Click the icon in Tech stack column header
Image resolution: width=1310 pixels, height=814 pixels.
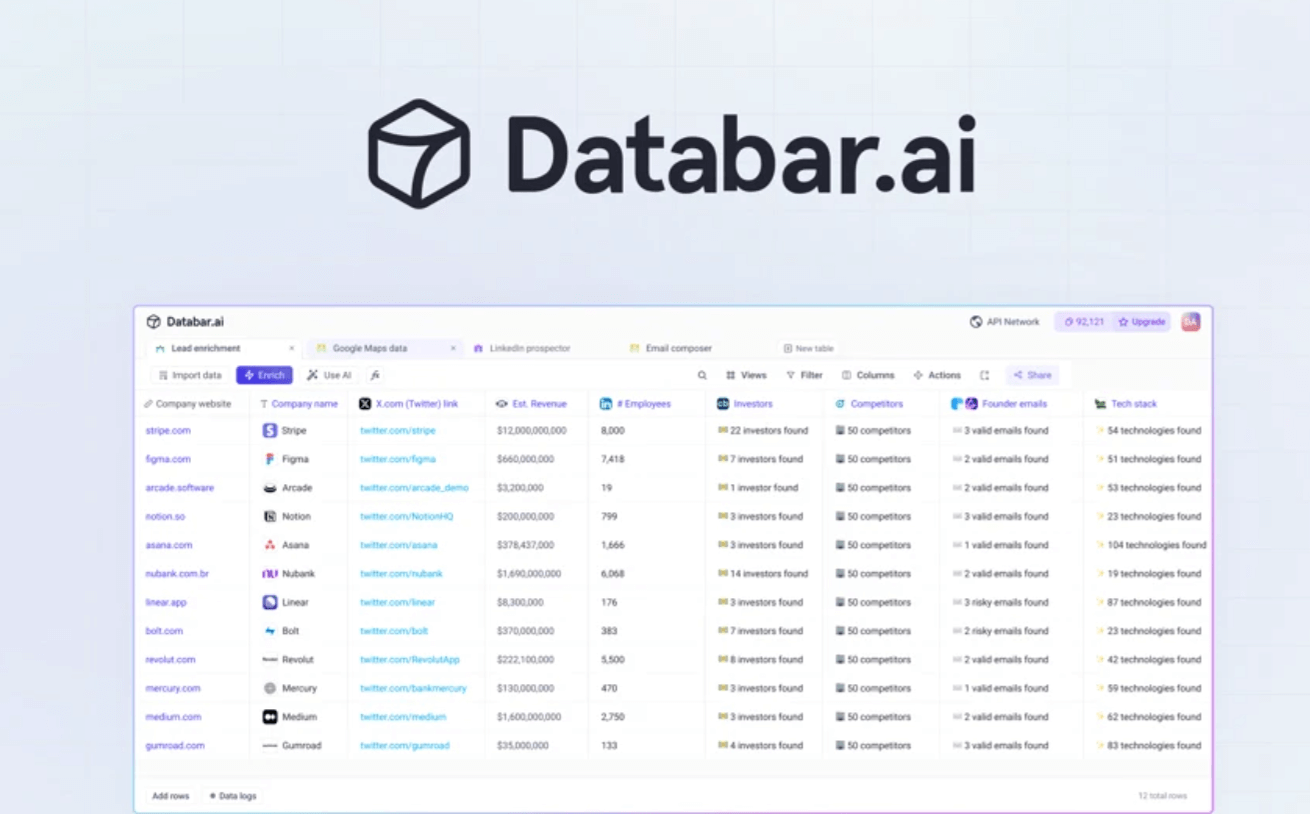[1100, 404]
